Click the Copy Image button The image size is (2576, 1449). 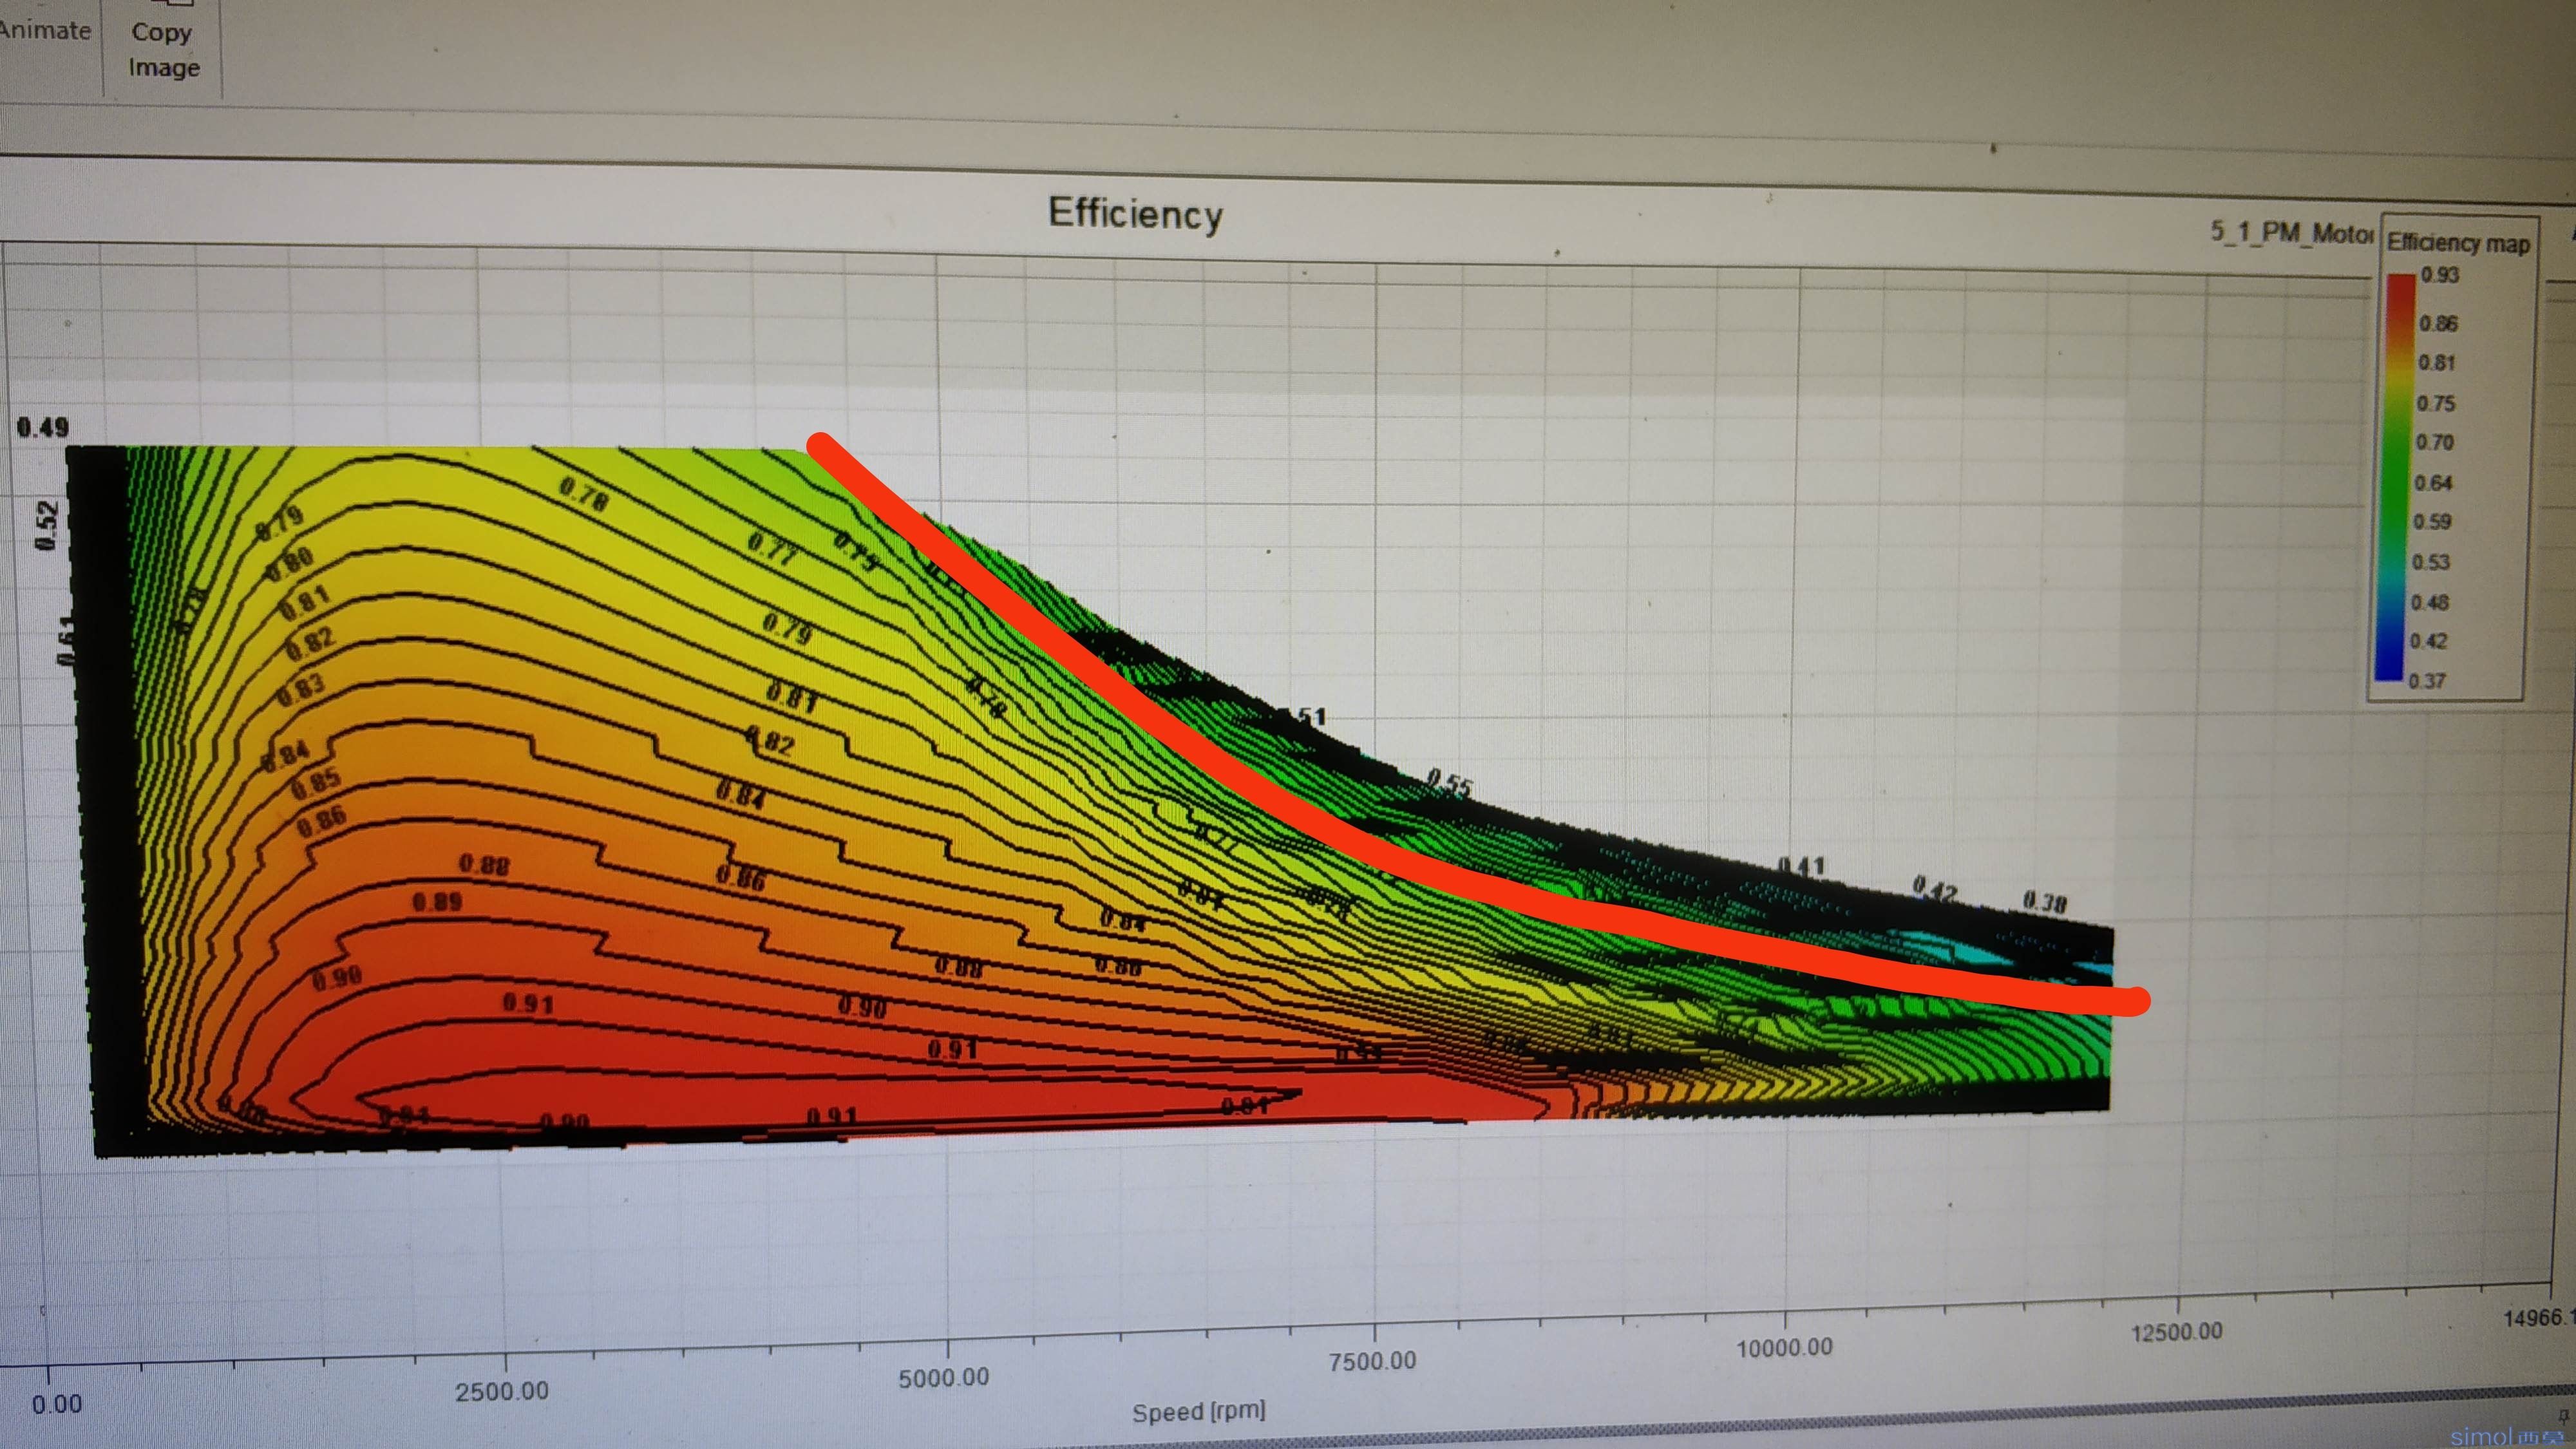coord(163,49)
